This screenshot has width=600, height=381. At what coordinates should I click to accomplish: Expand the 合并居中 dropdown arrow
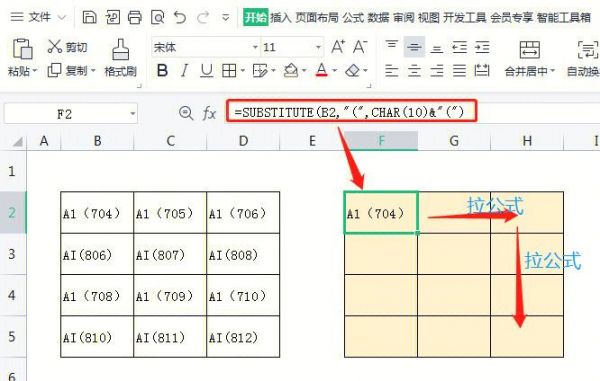[x=553, y=71]
